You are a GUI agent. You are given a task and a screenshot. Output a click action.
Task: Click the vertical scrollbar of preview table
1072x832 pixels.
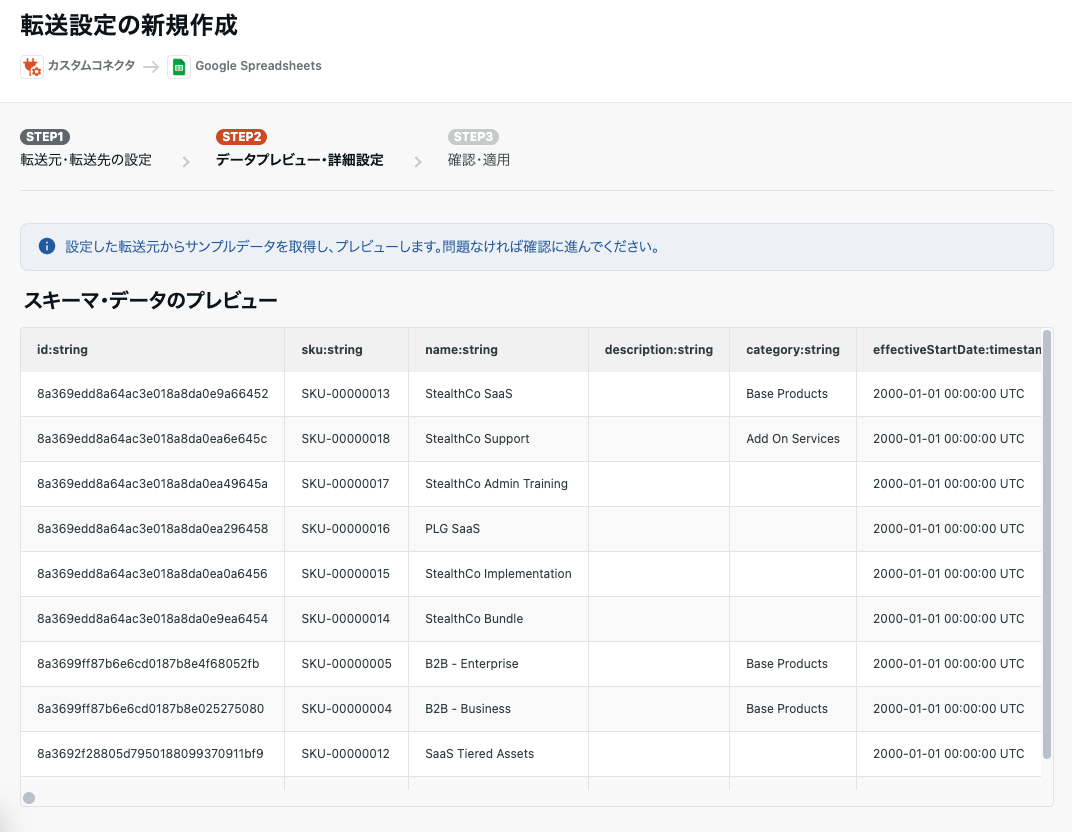1047,544
